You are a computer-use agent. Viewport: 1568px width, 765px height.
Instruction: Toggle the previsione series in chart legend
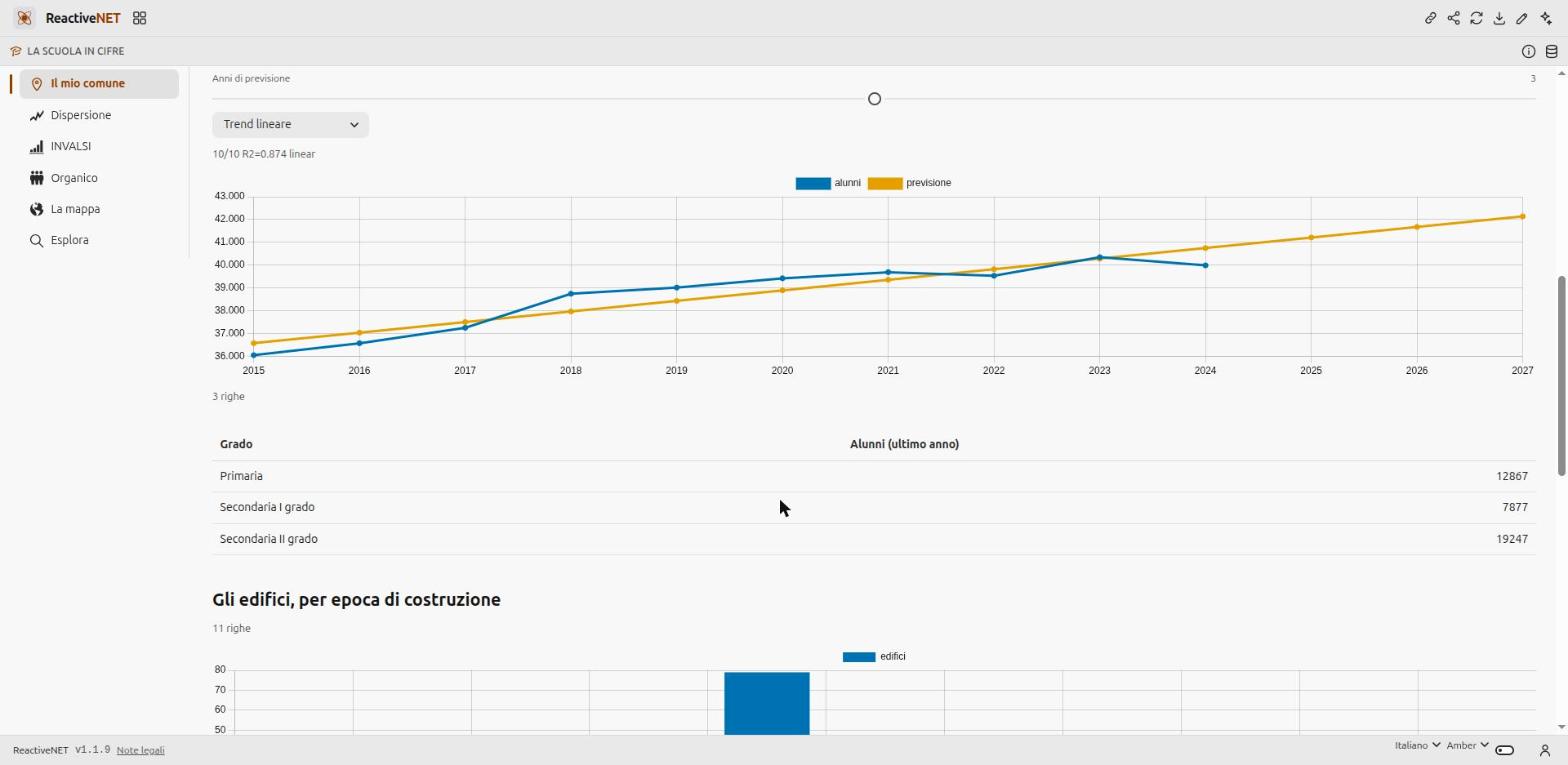coord(909,183)
